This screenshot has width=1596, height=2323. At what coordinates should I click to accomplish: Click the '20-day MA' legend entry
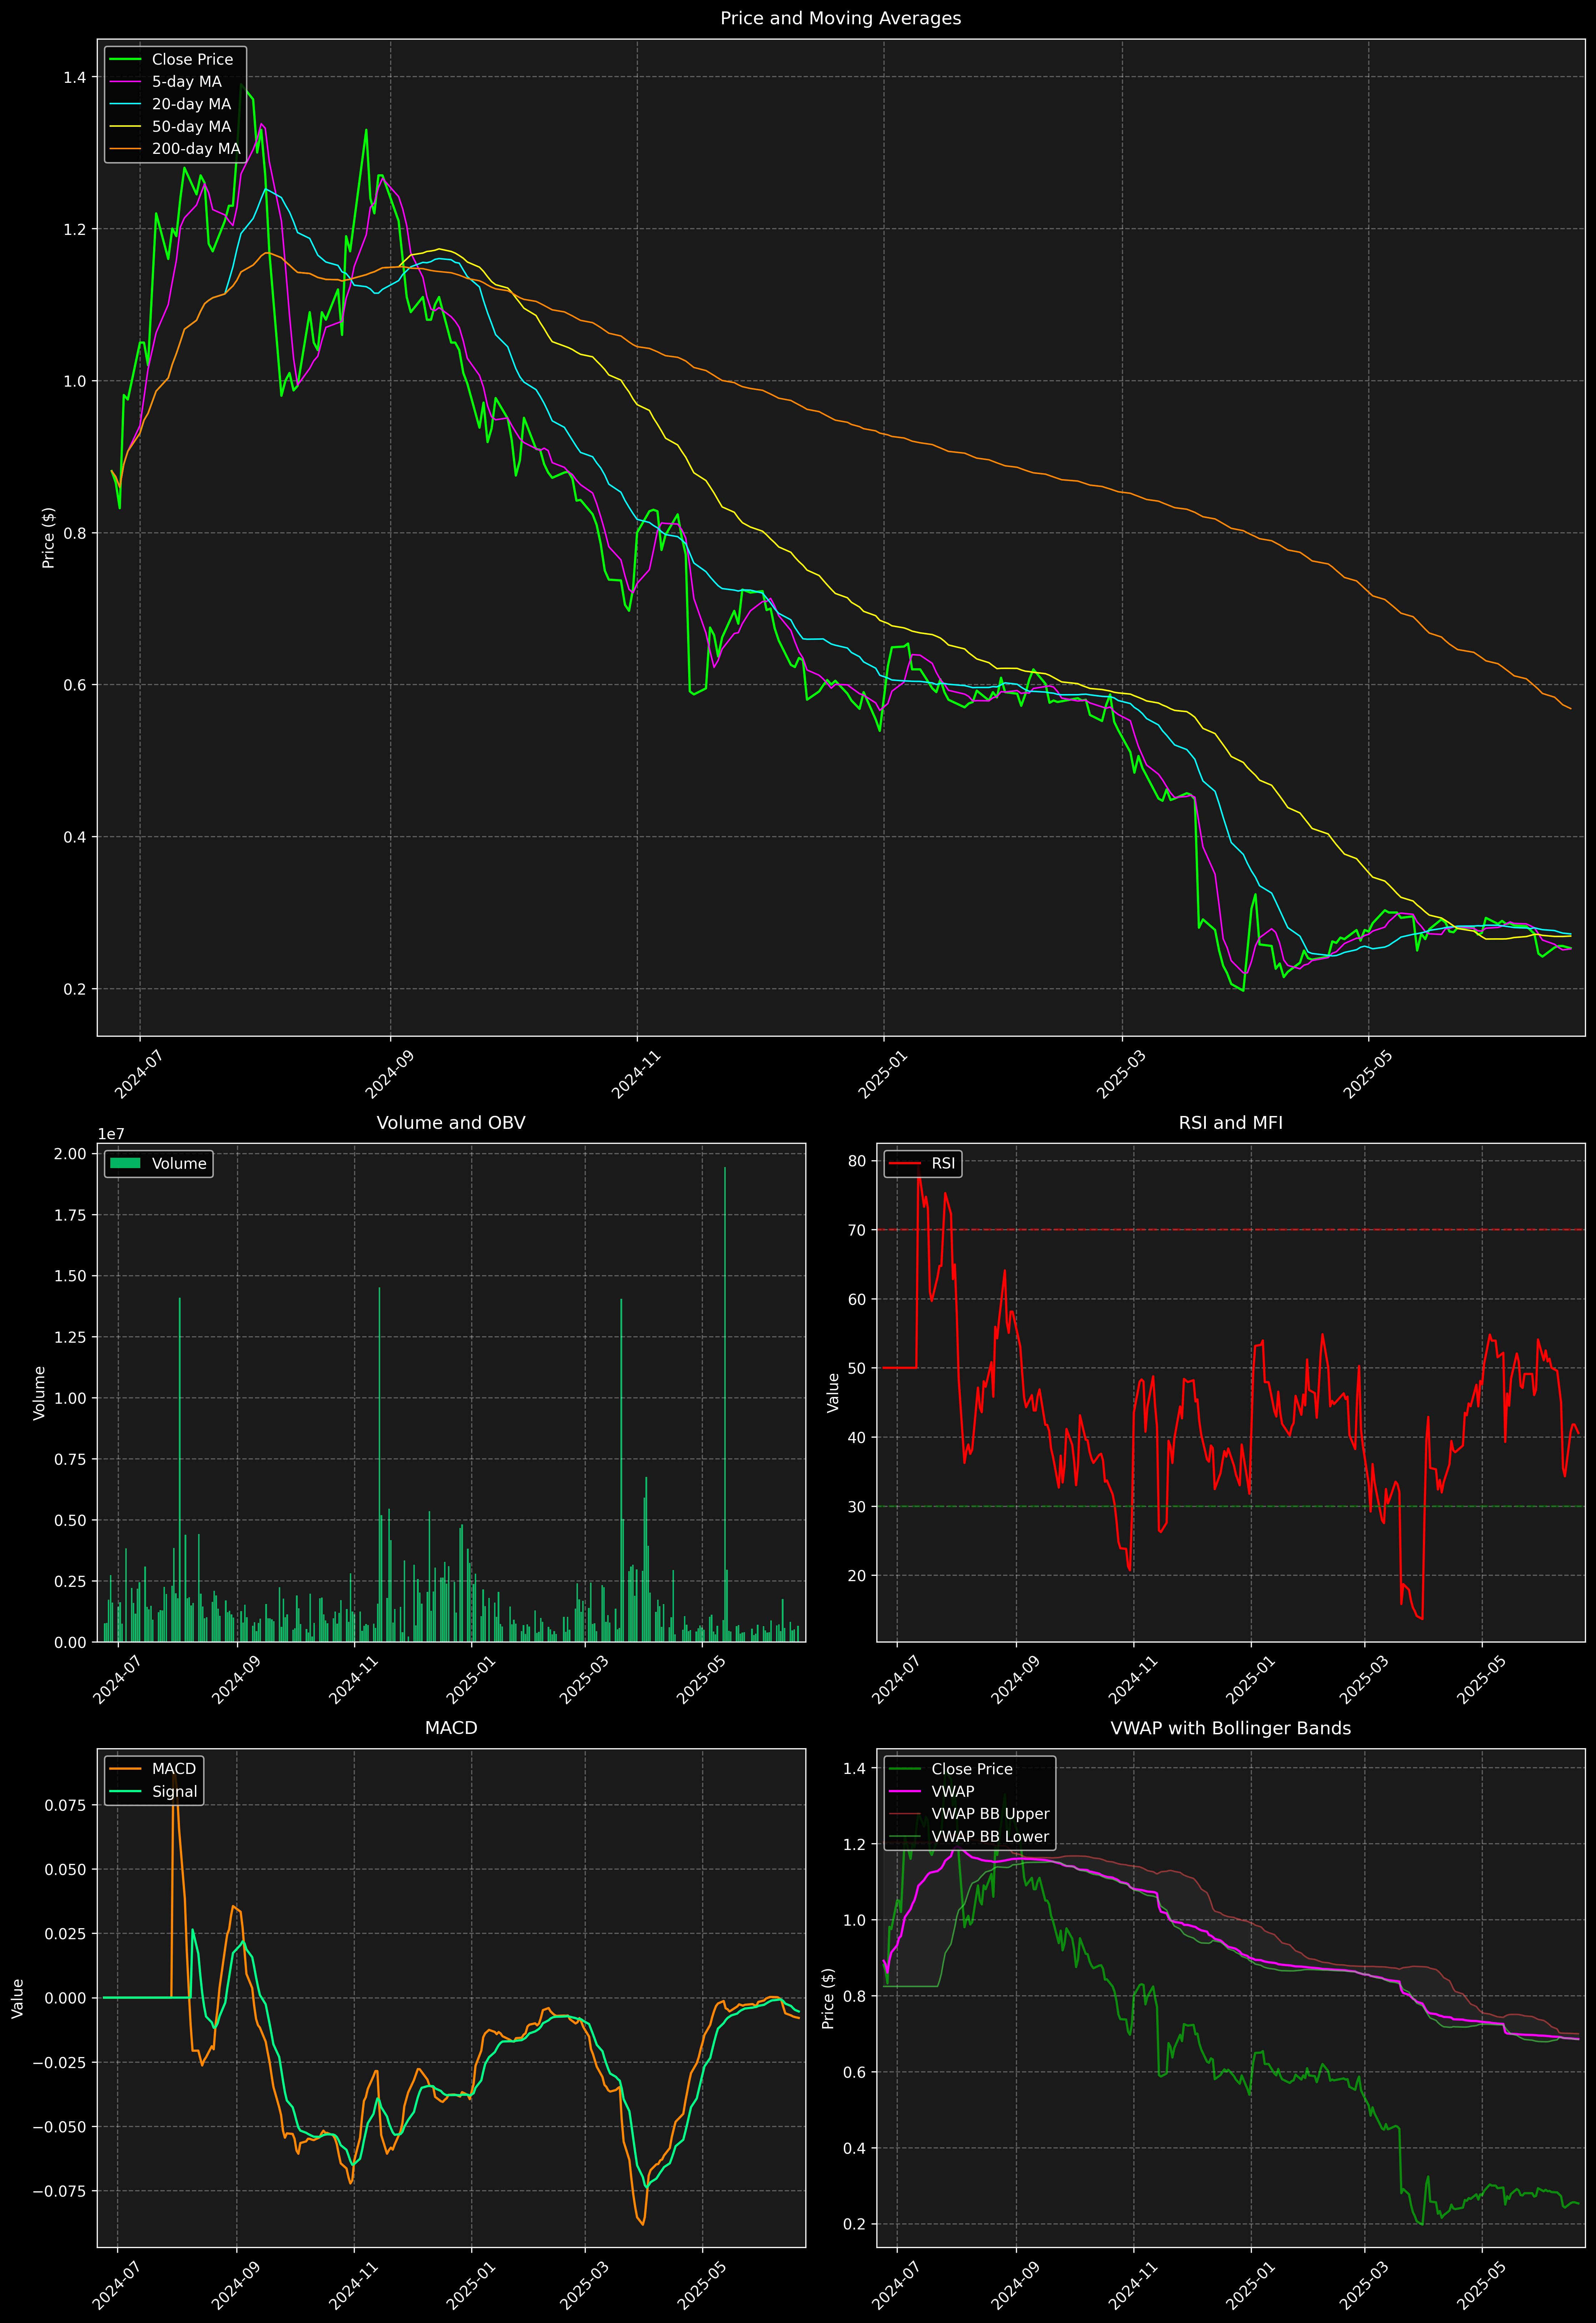(x=191, y=104)
